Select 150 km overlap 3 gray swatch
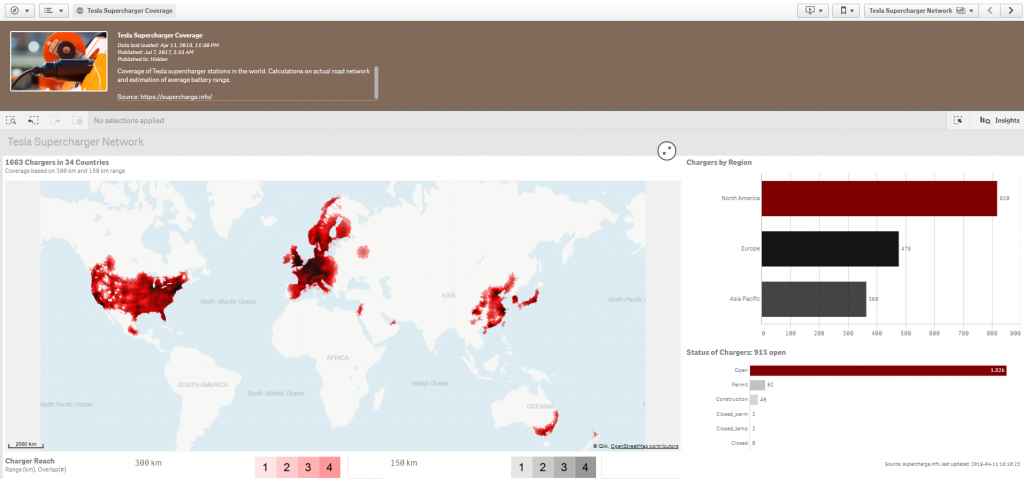The image size is (1024, 479). tap(564, 467)
